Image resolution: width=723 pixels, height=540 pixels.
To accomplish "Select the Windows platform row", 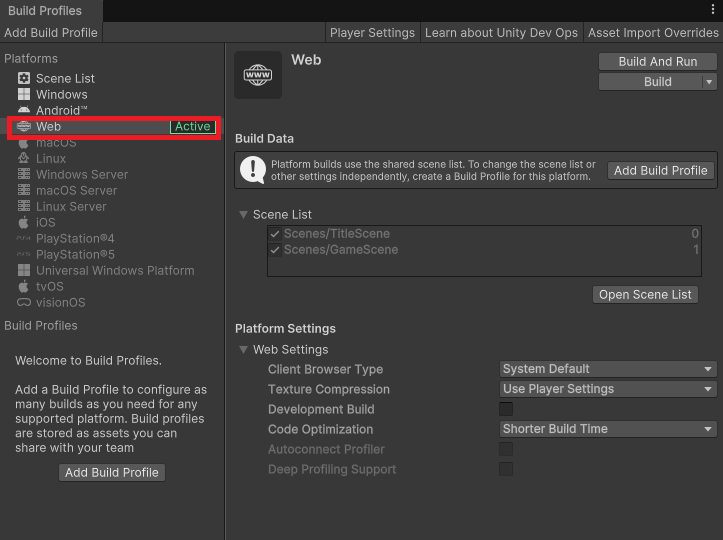I will 112,95.
